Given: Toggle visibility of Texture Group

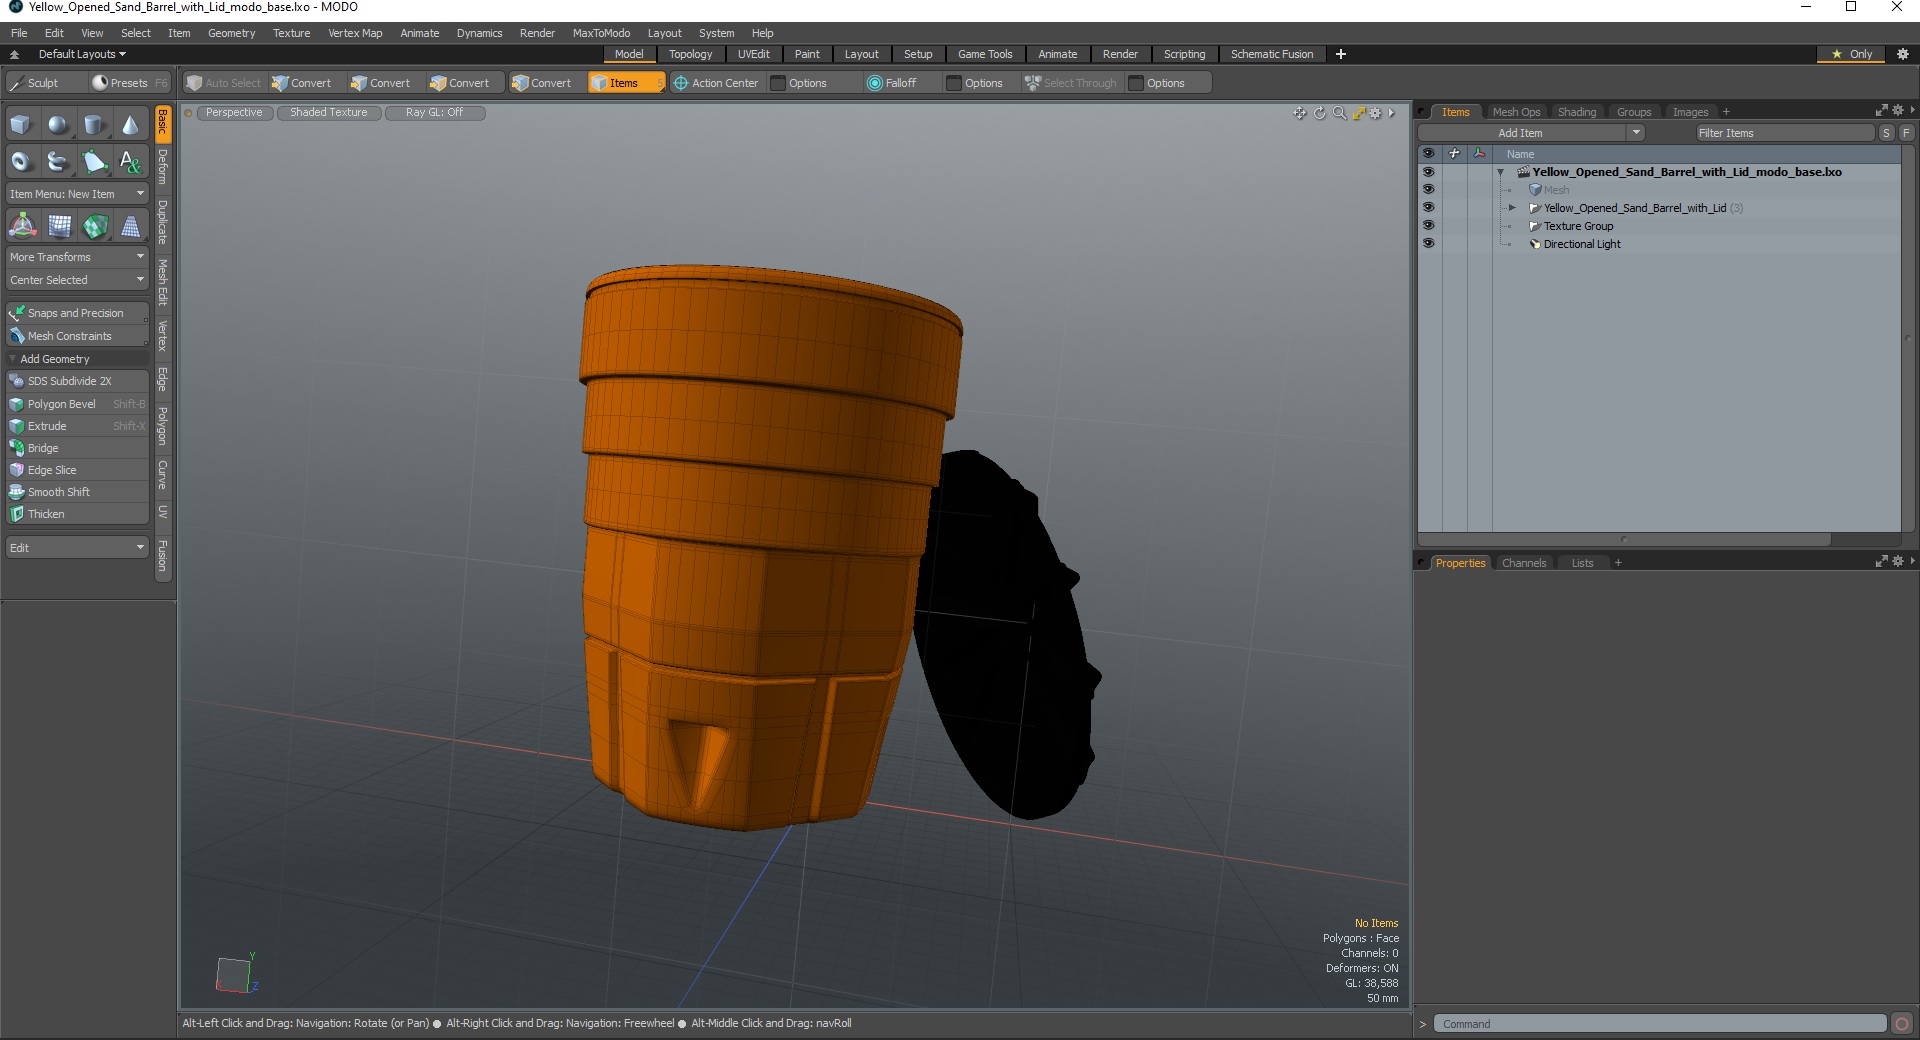Looking at the screenshot, I should [x=1428, y=226].
